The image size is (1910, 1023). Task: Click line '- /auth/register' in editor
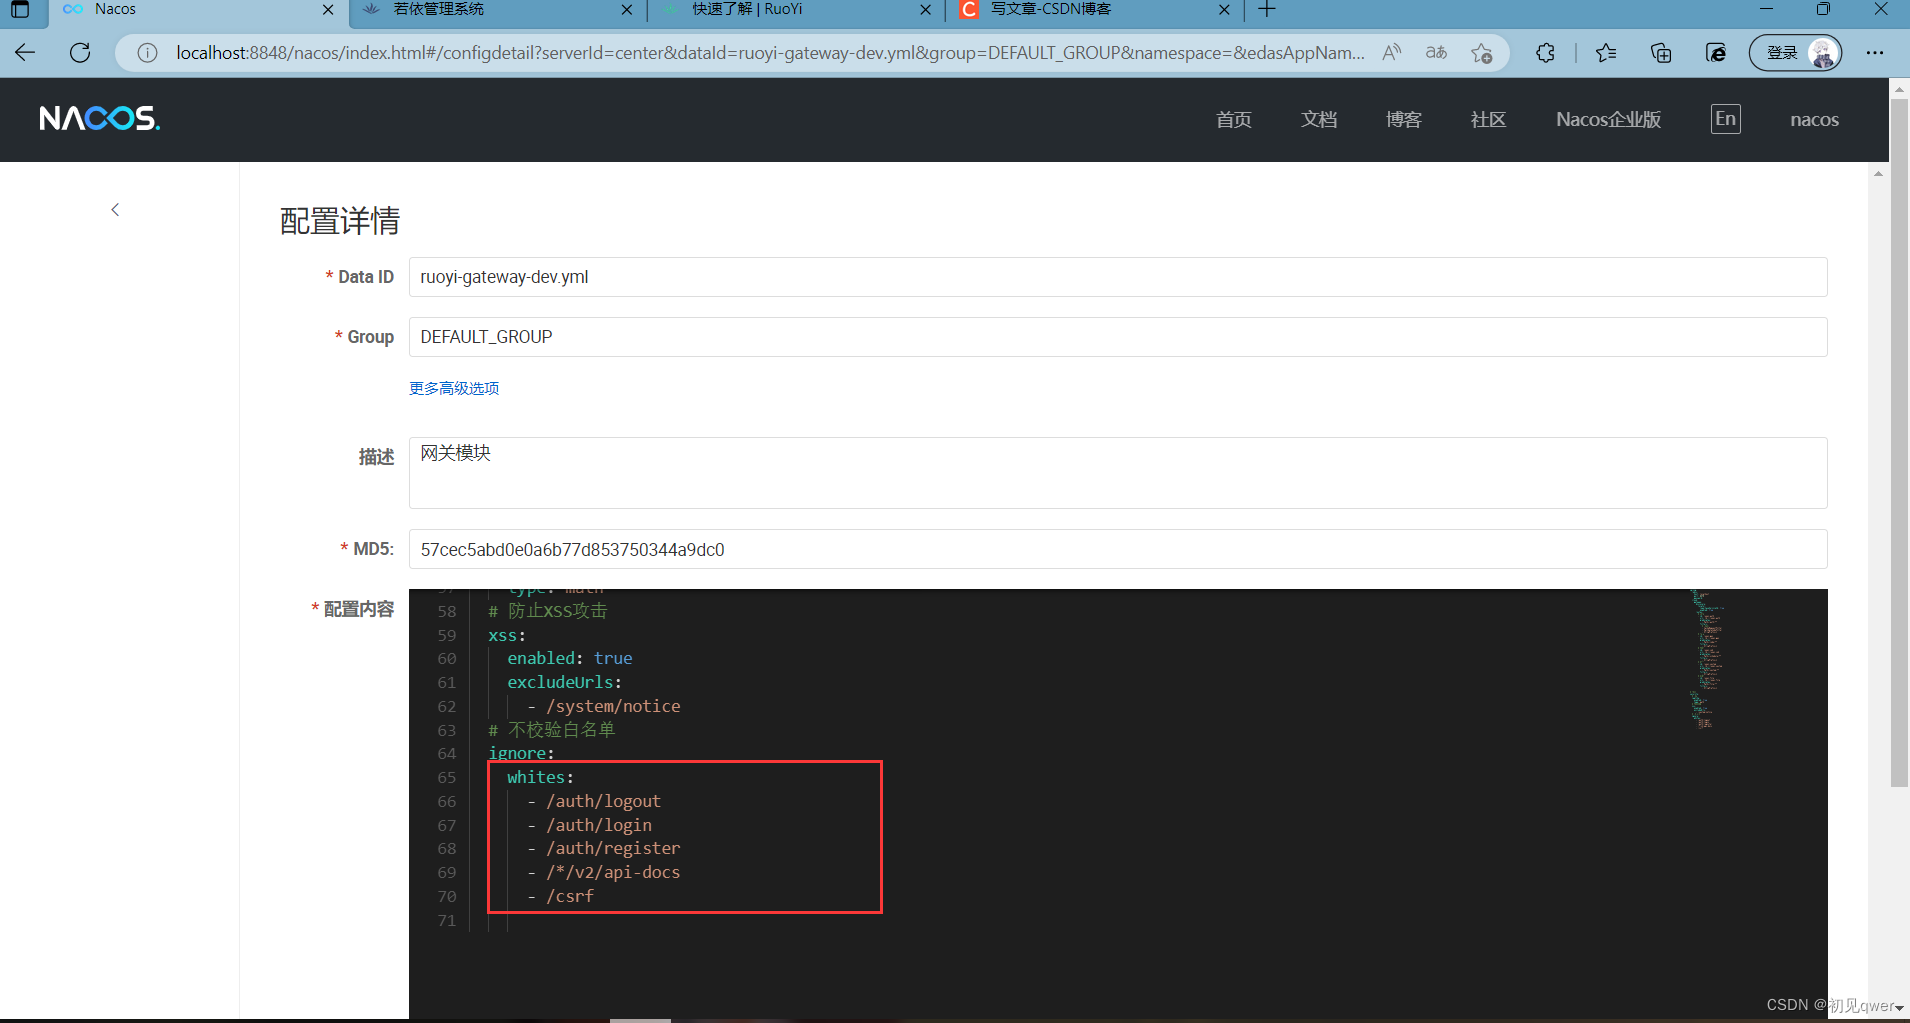pos(604,848)
